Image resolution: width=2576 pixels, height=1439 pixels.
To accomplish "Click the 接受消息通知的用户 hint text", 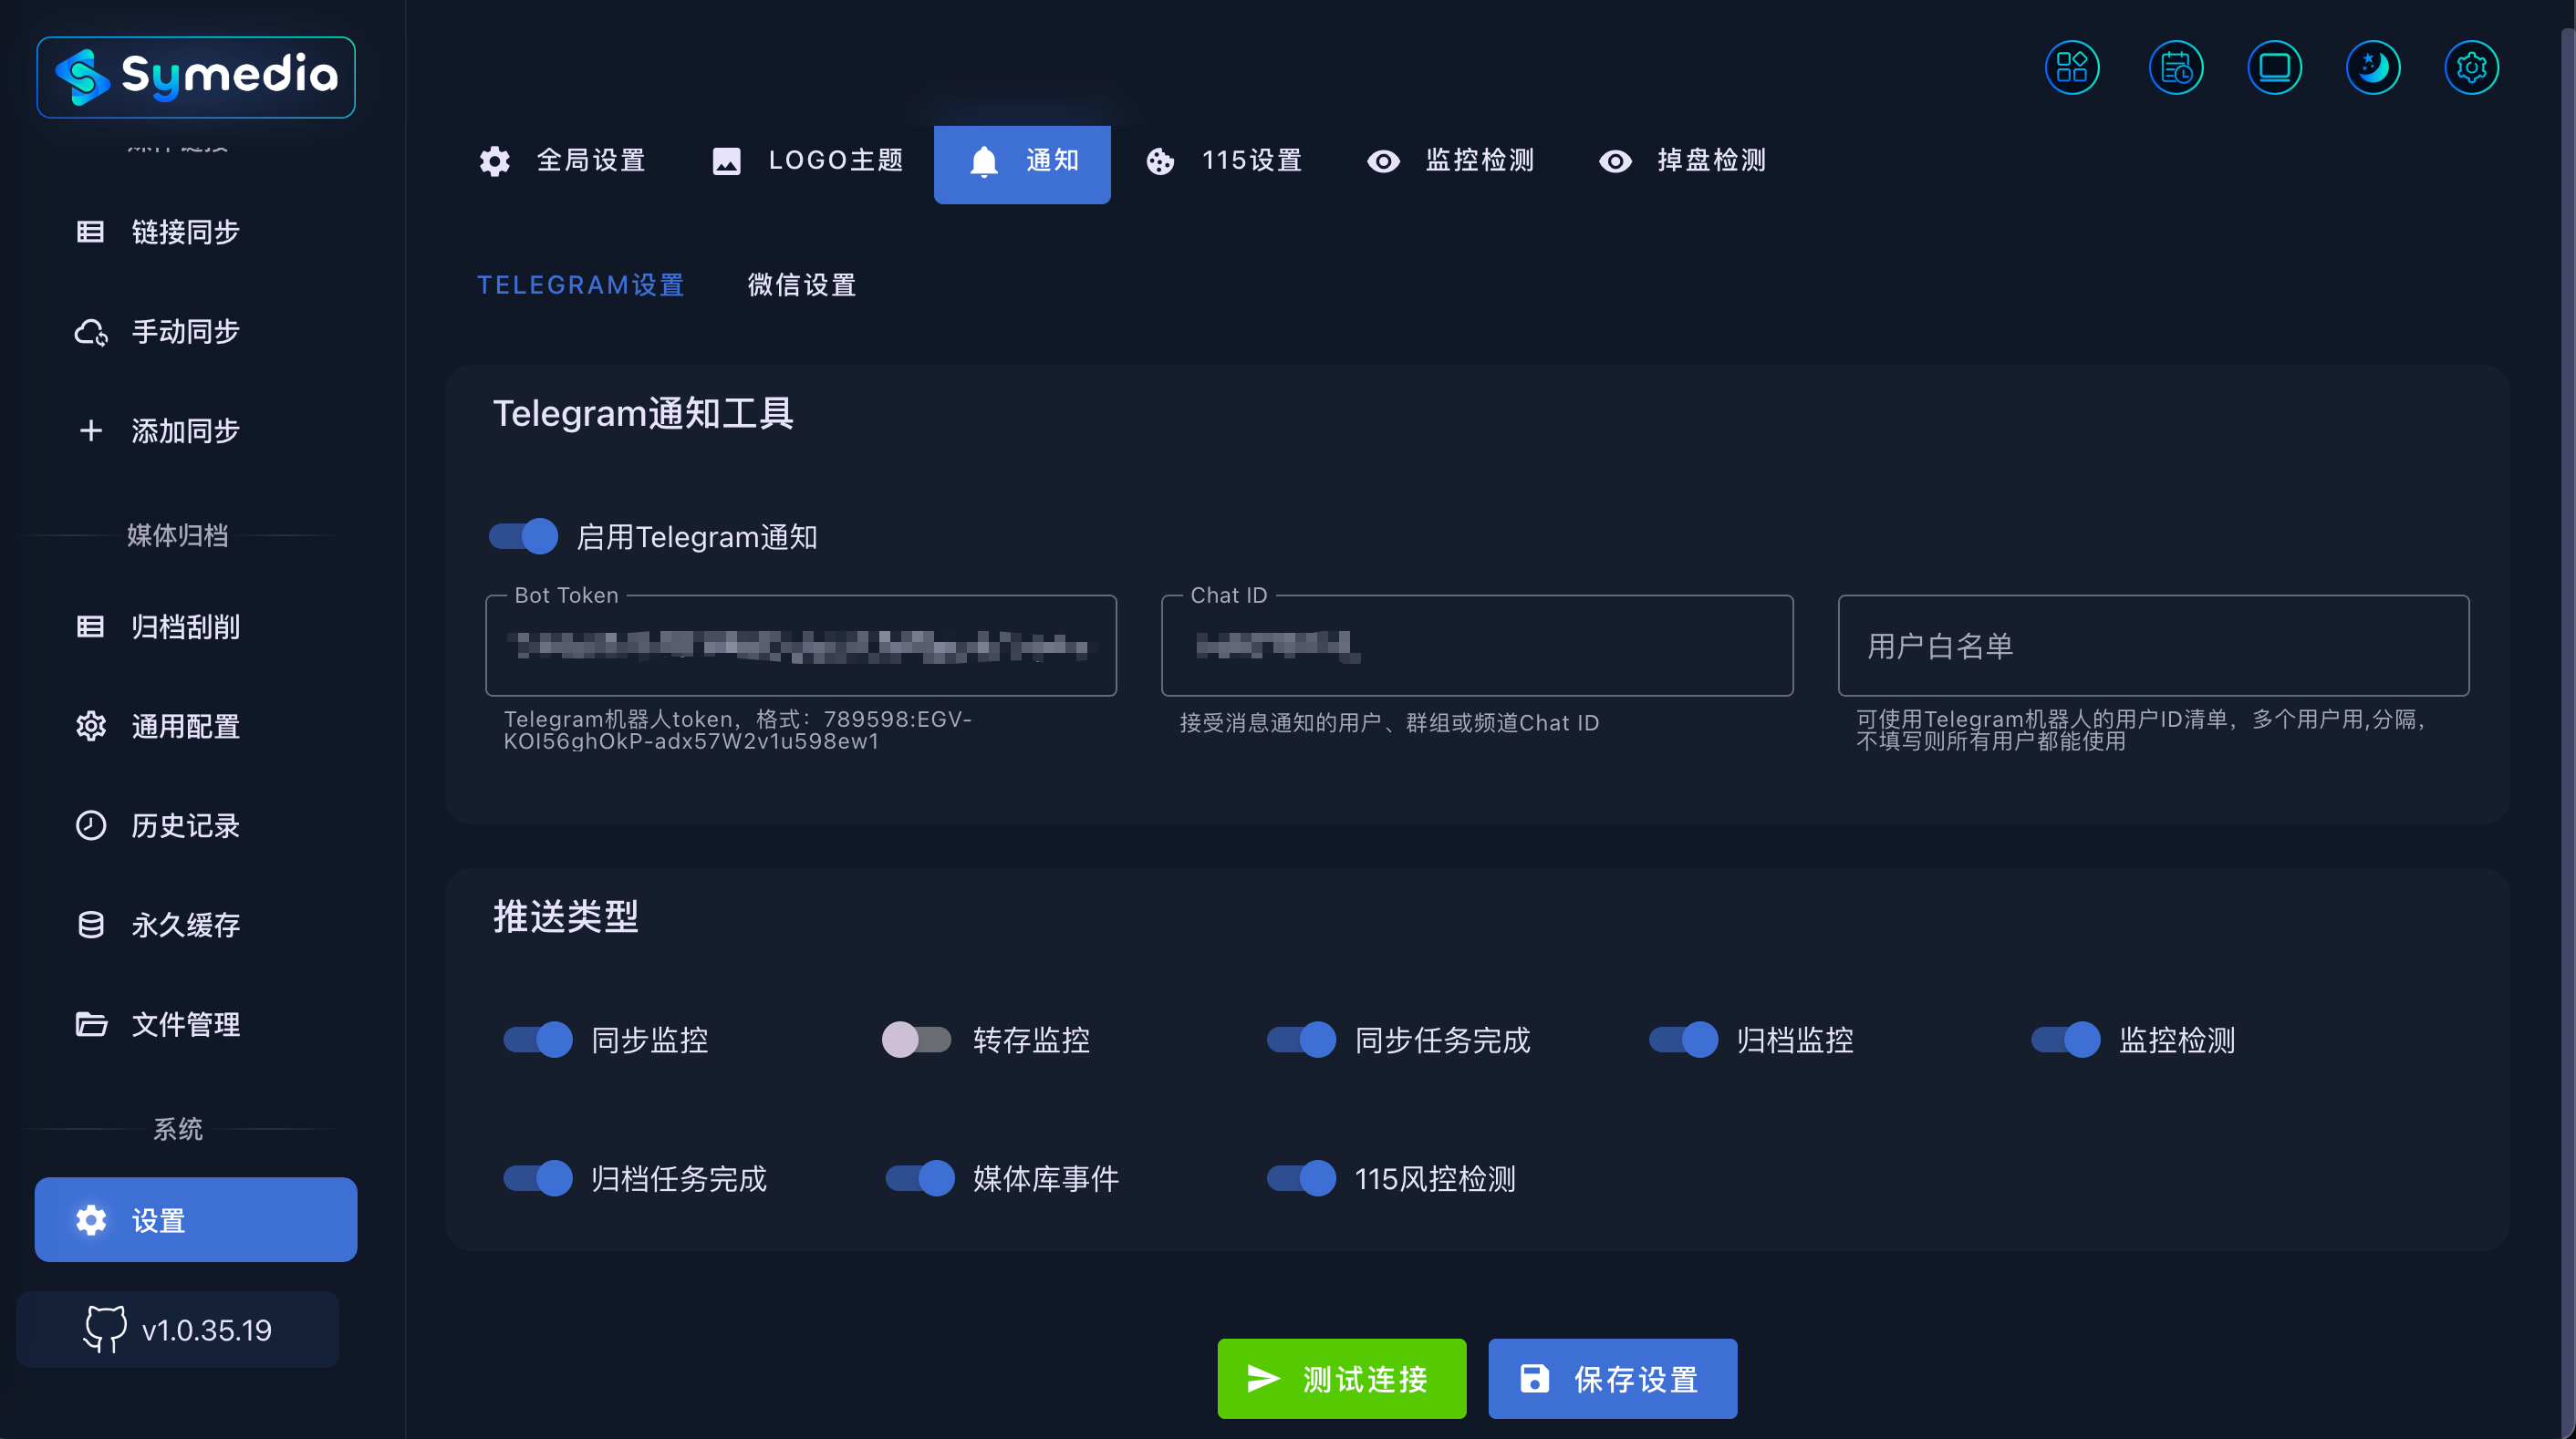I will pyautogui.click(x=1389, y=723).
